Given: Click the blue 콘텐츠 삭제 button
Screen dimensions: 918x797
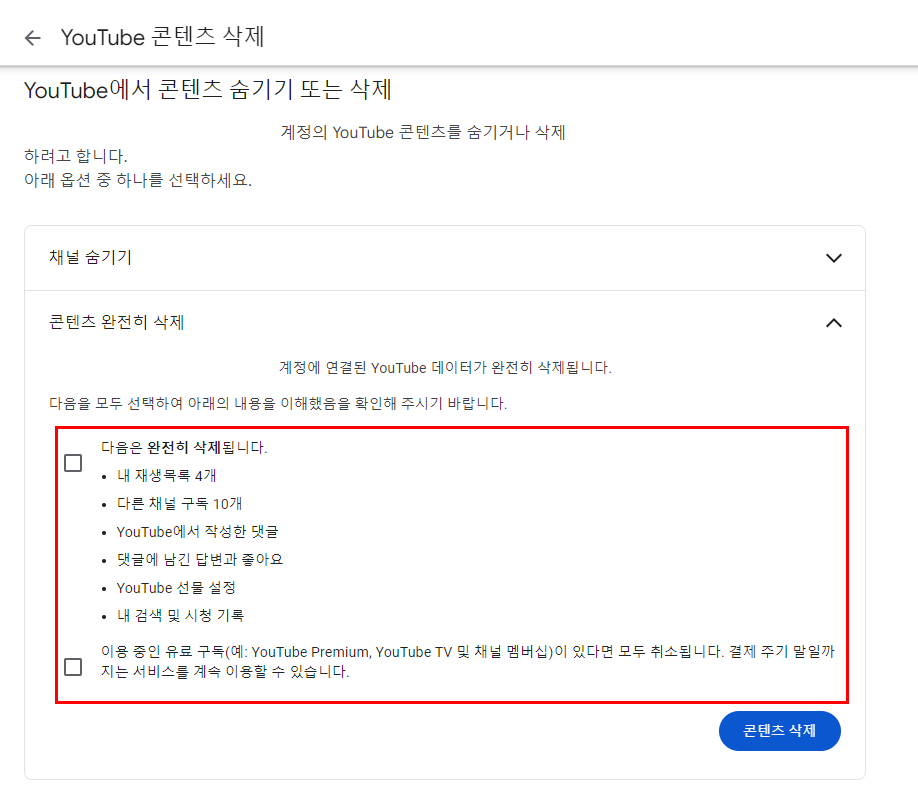Looking at the screenshot, I should [x=779, y=730].
